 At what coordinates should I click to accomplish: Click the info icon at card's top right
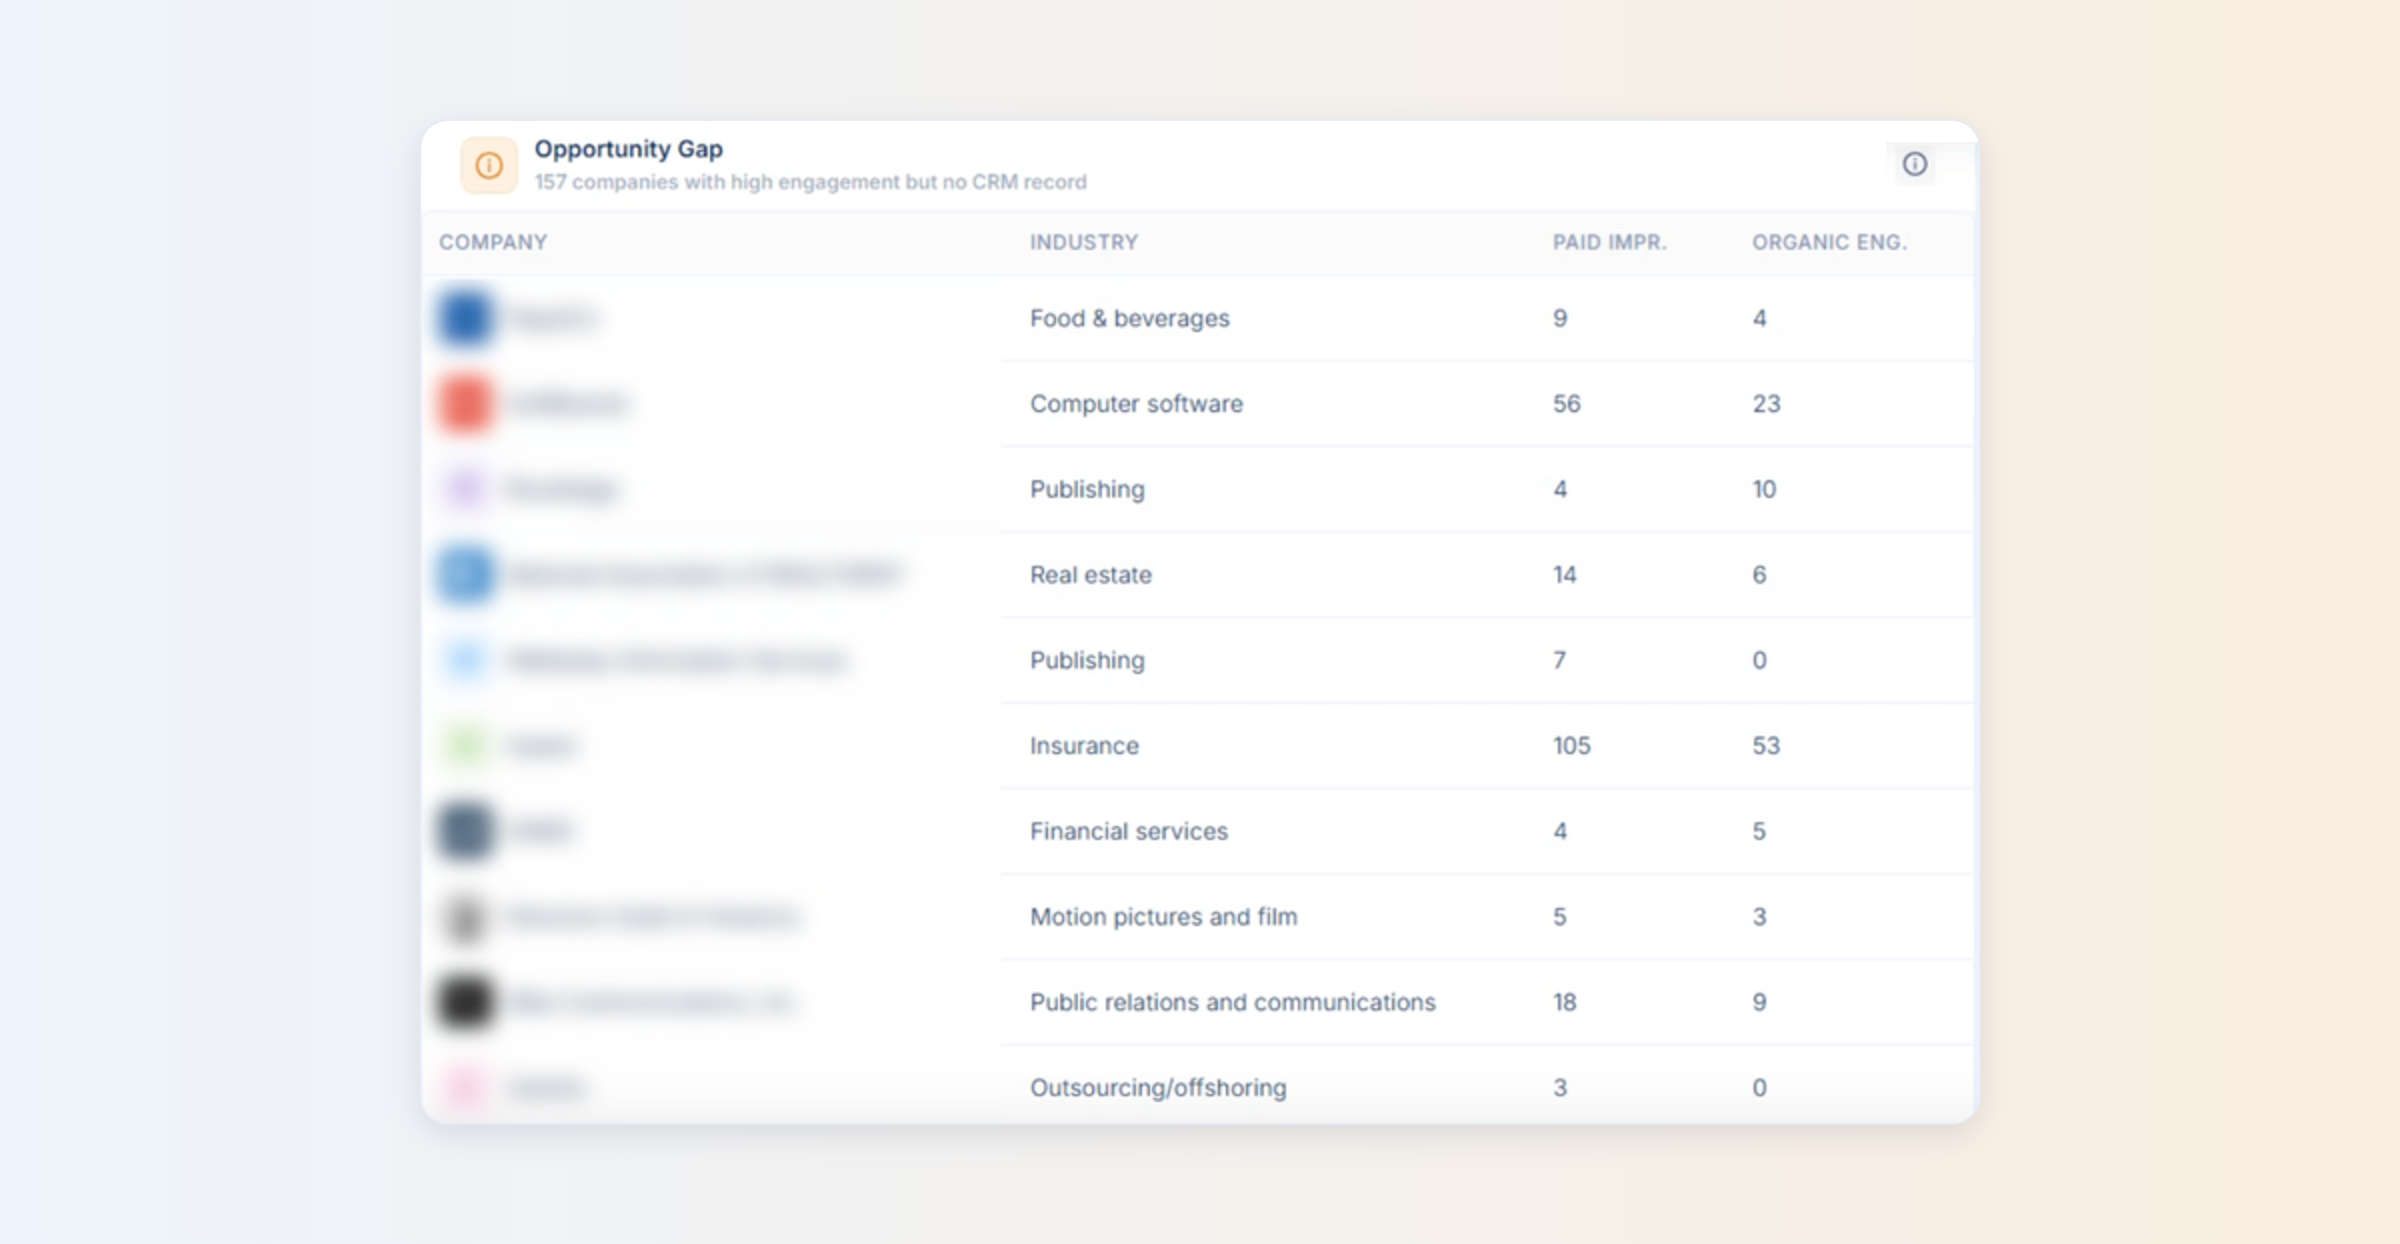point(1914,164)
